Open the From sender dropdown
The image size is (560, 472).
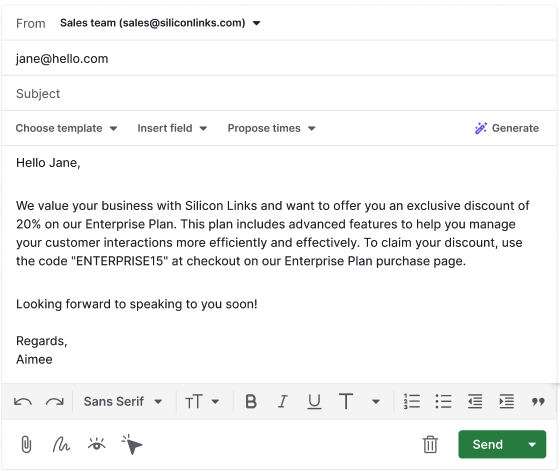(160, 23)
